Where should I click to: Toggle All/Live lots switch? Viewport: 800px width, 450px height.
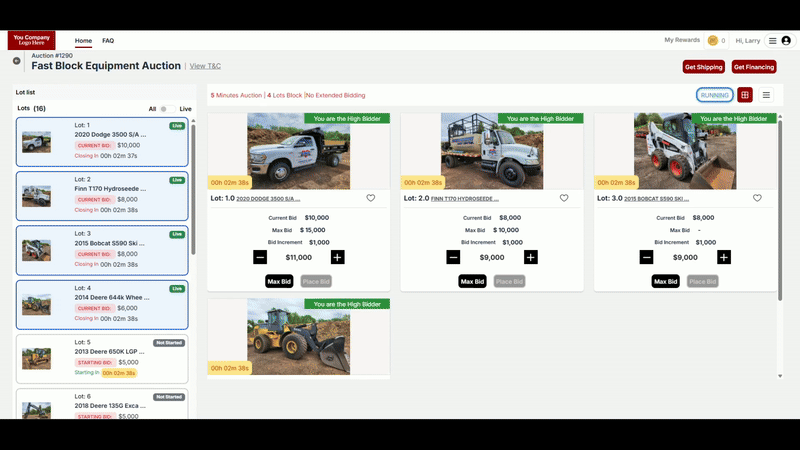(167, 109)
